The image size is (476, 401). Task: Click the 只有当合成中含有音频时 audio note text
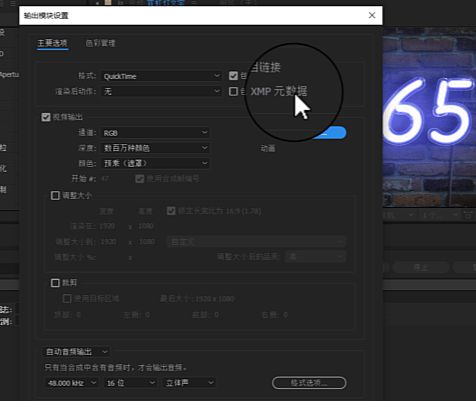[x=116, y=368]
